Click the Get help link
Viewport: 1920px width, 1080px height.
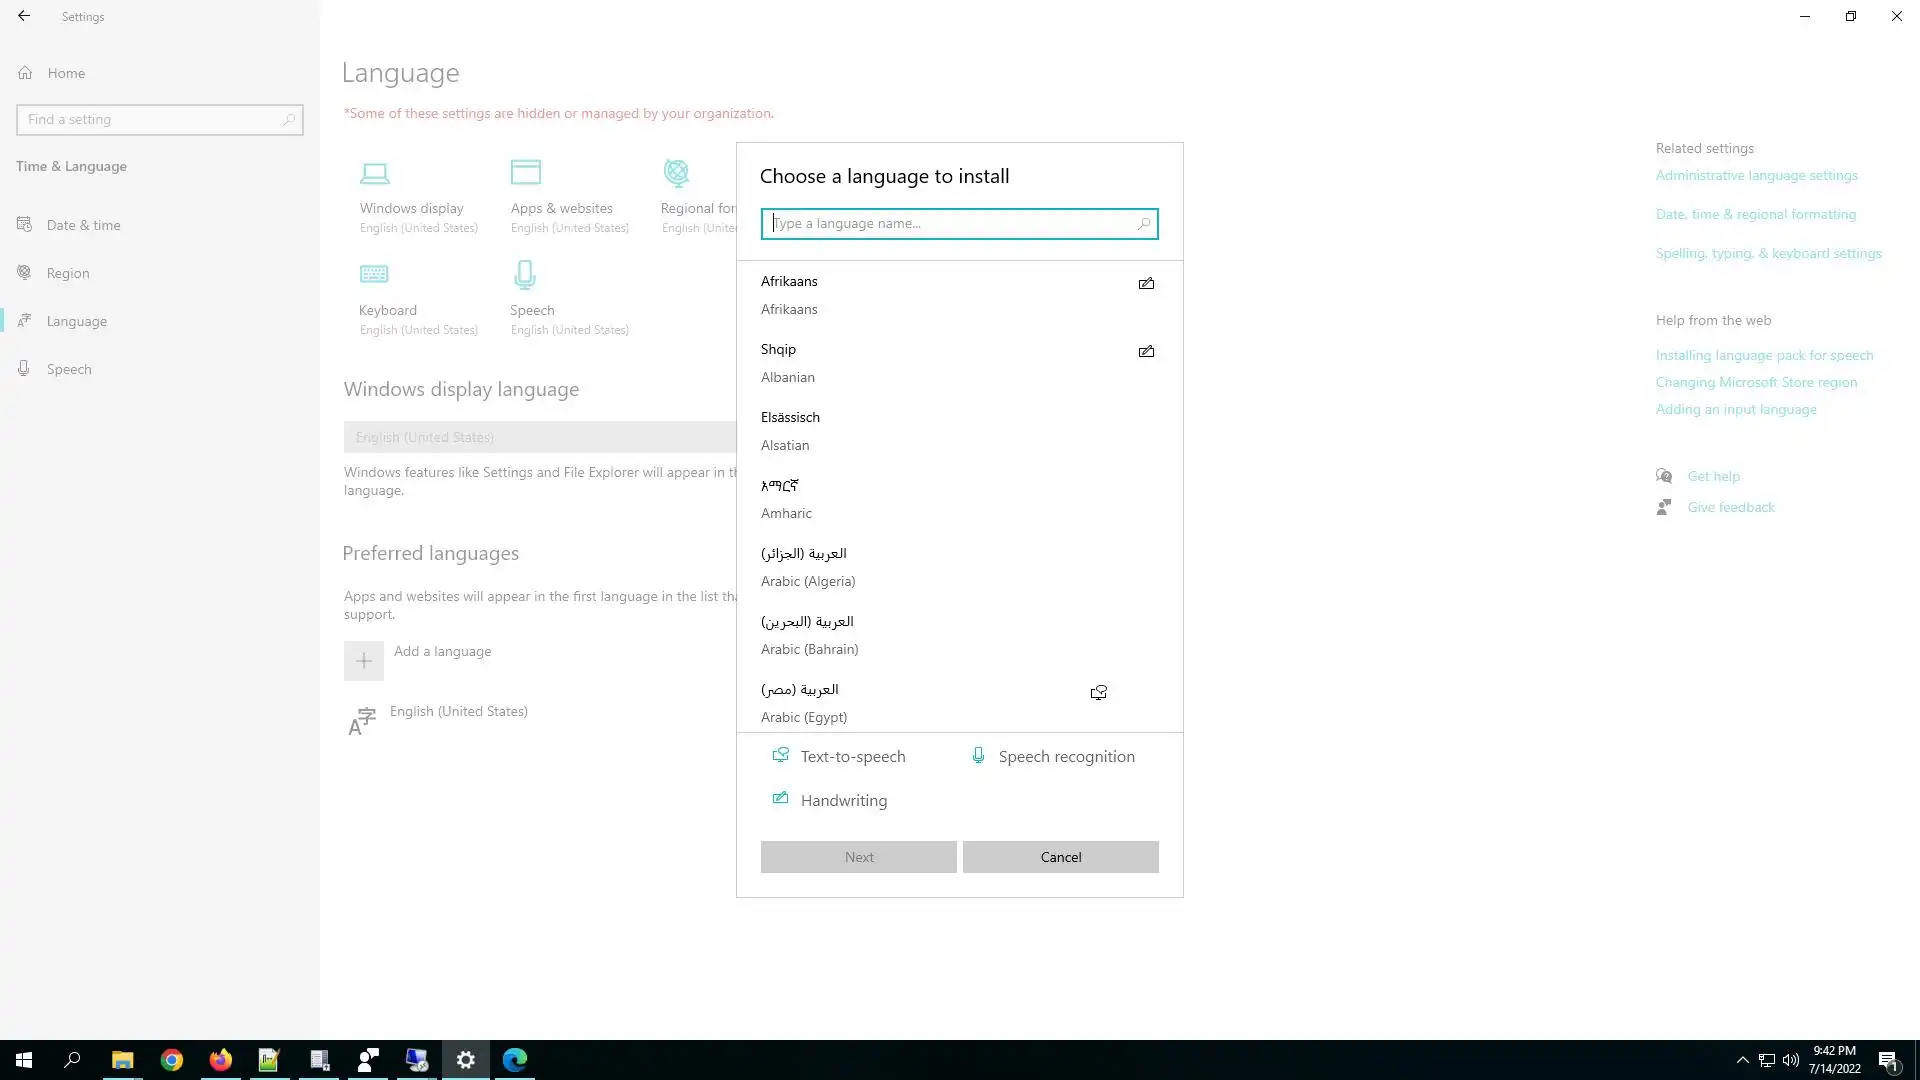(1713, 476)
